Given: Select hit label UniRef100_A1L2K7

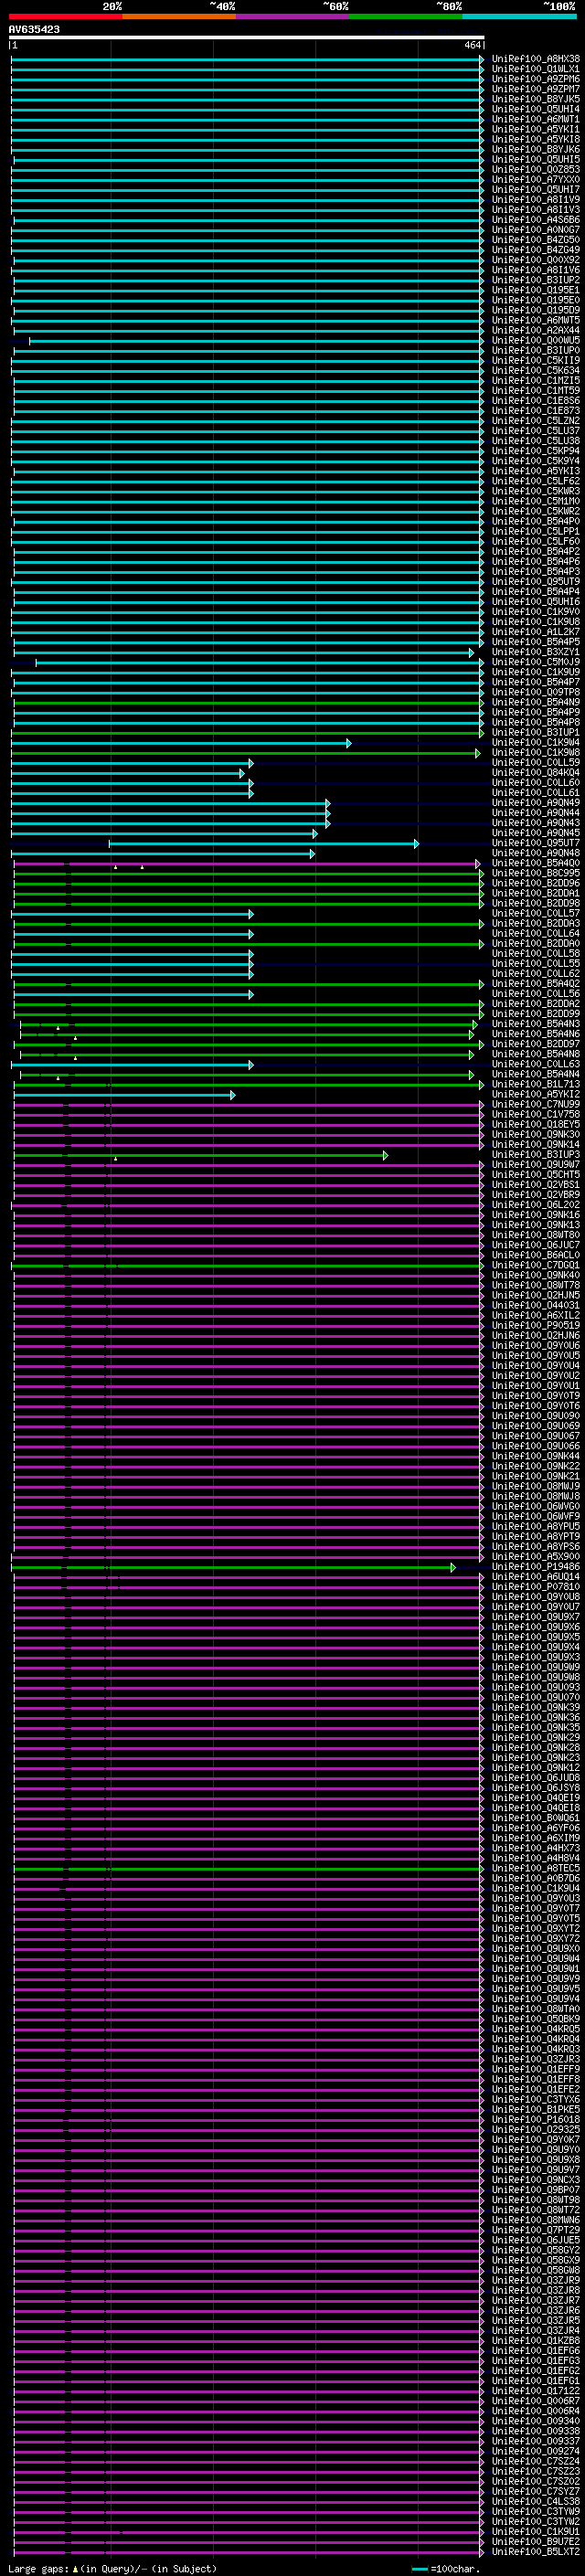Looking at the screenshot, I should (536, 632).
